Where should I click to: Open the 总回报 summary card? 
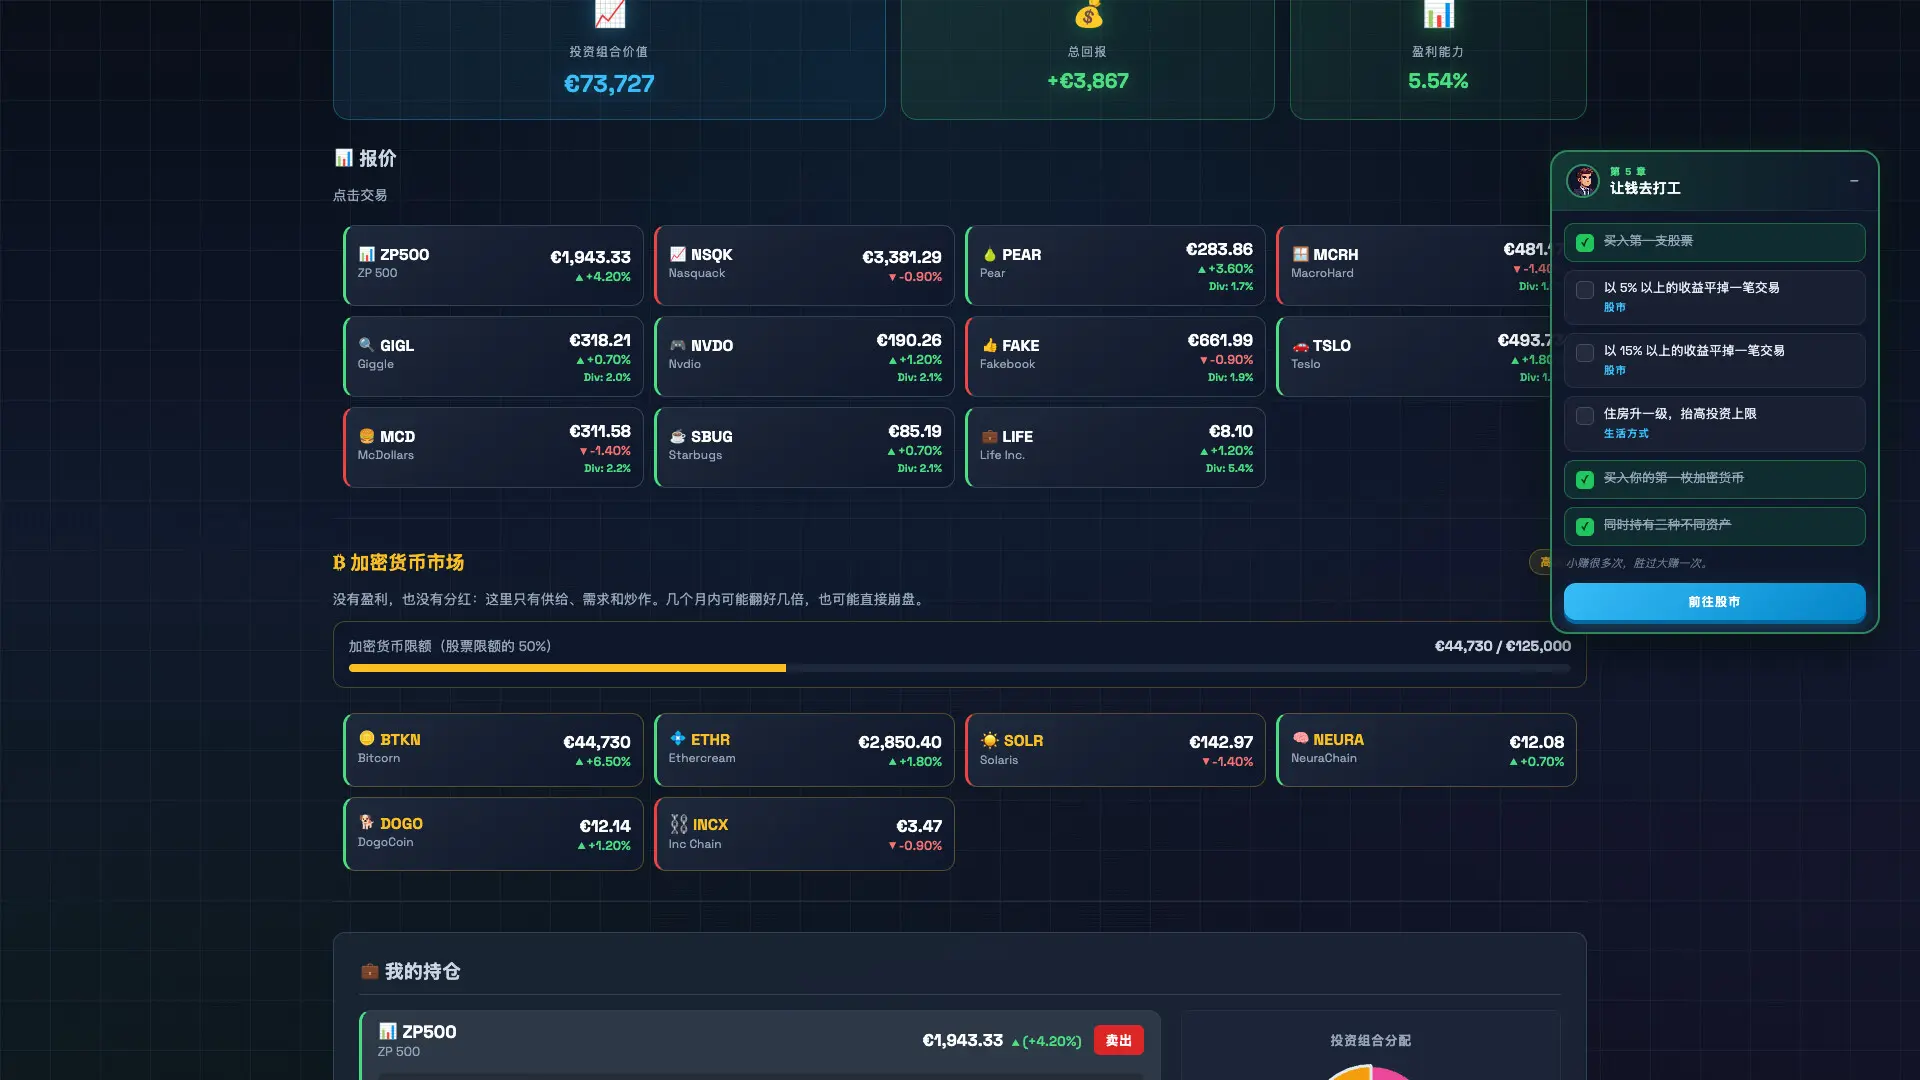(1087, 60)
